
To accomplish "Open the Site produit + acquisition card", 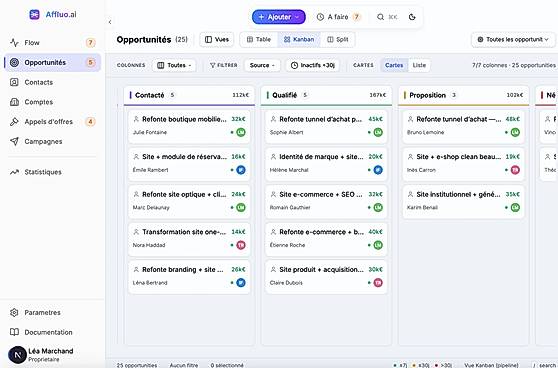I will pos(326,277).
